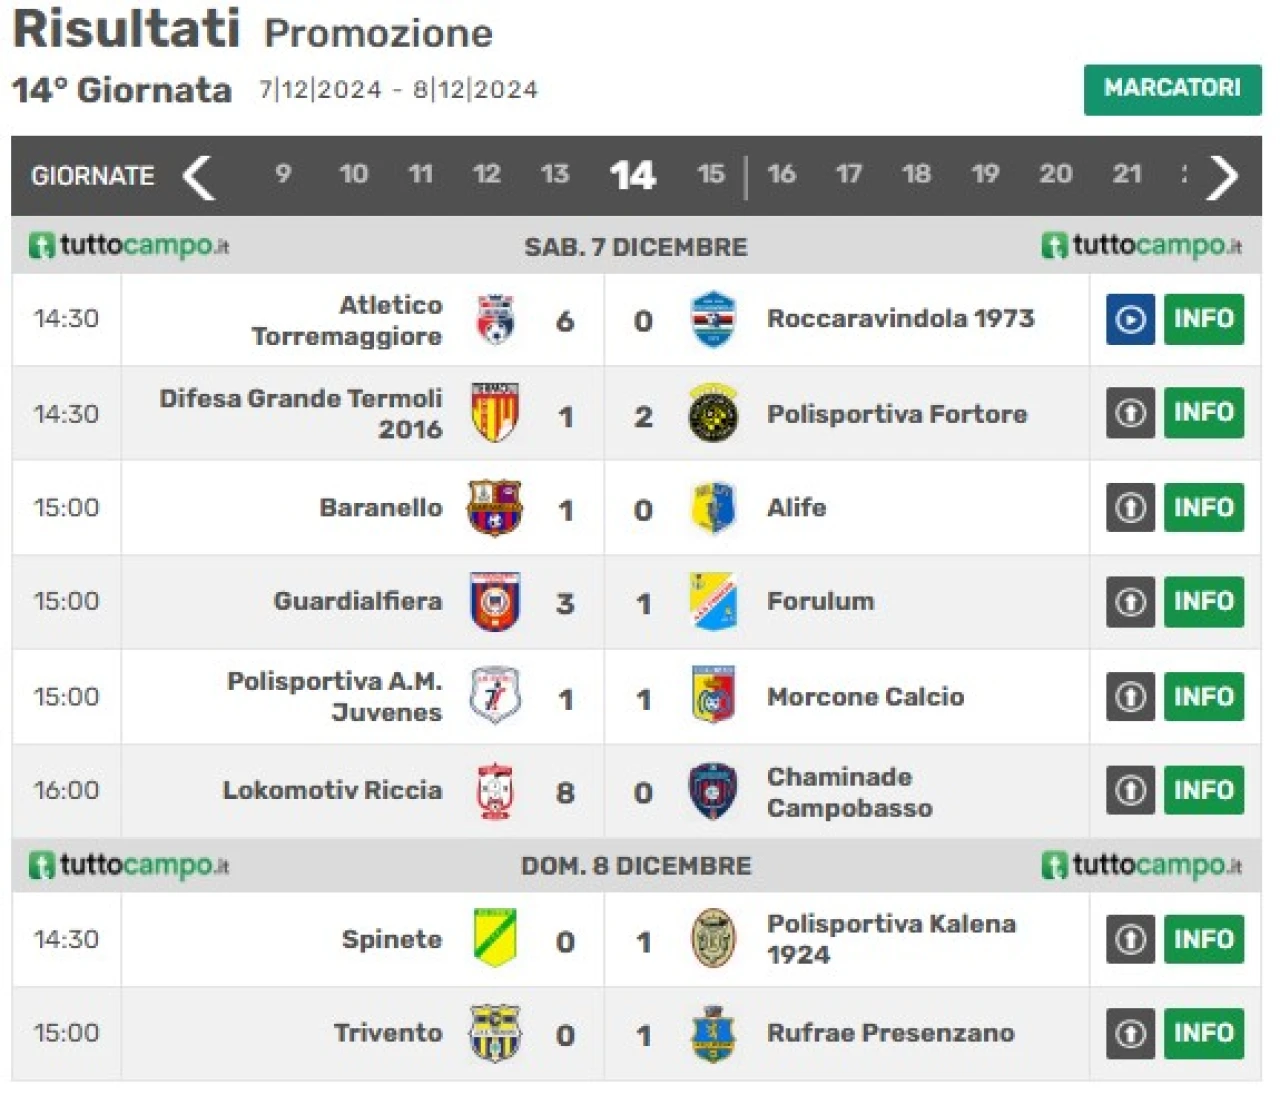The image size is (1280, 1095).
Task: Select giornata 13 in the round bar
Action: (554, 174)
